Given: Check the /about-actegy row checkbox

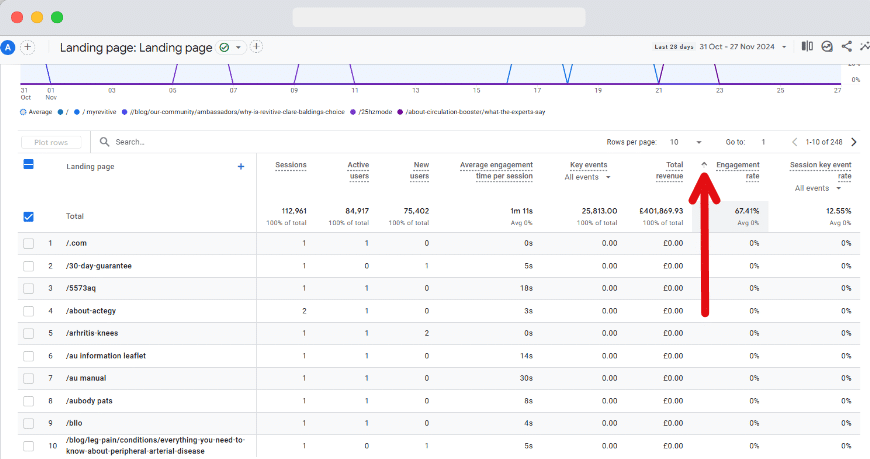Looking at the screenshot, I should point(28,311).
